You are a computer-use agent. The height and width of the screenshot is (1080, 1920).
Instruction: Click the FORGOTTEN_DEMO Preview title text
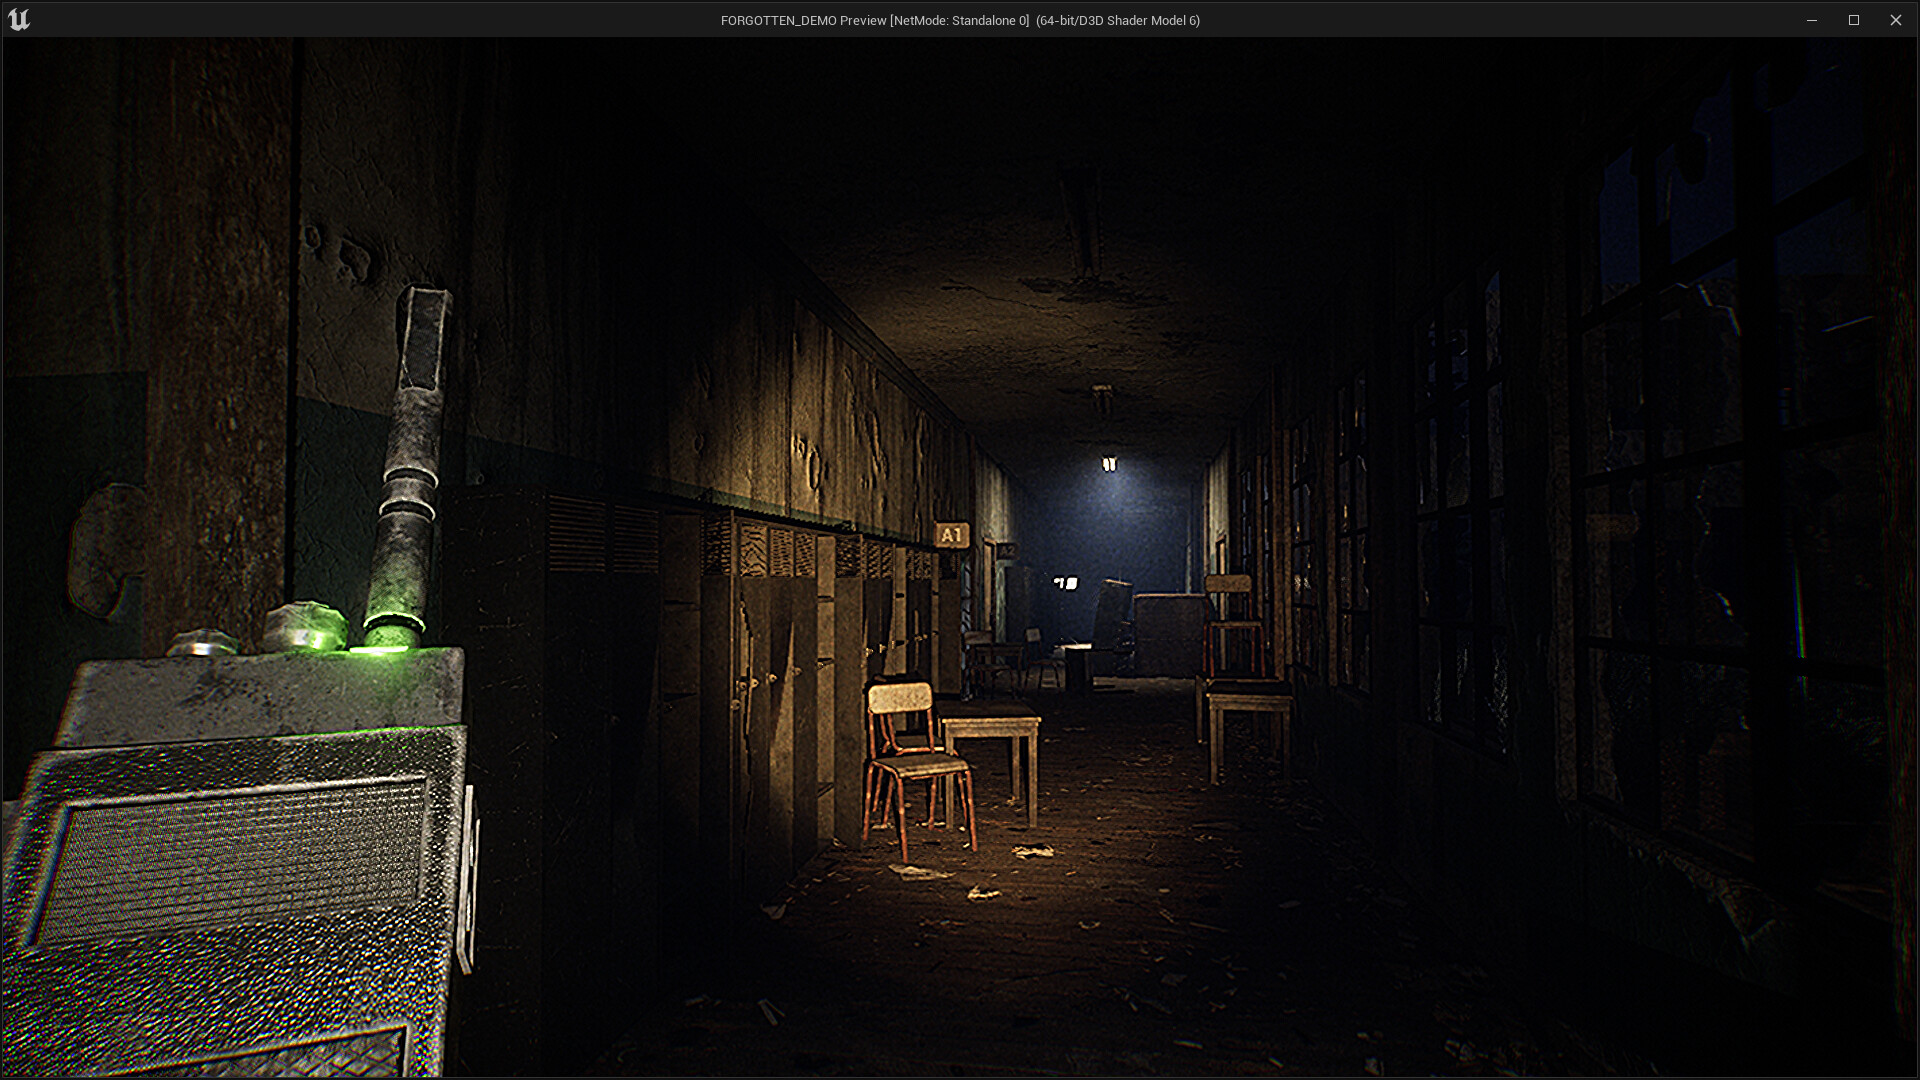(x=958, y=19)
